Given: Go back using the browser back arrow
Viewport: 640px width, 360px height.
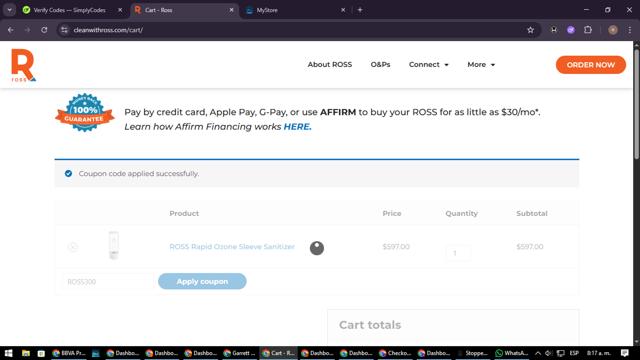Looking at the screenshot, I should (11, 30).
